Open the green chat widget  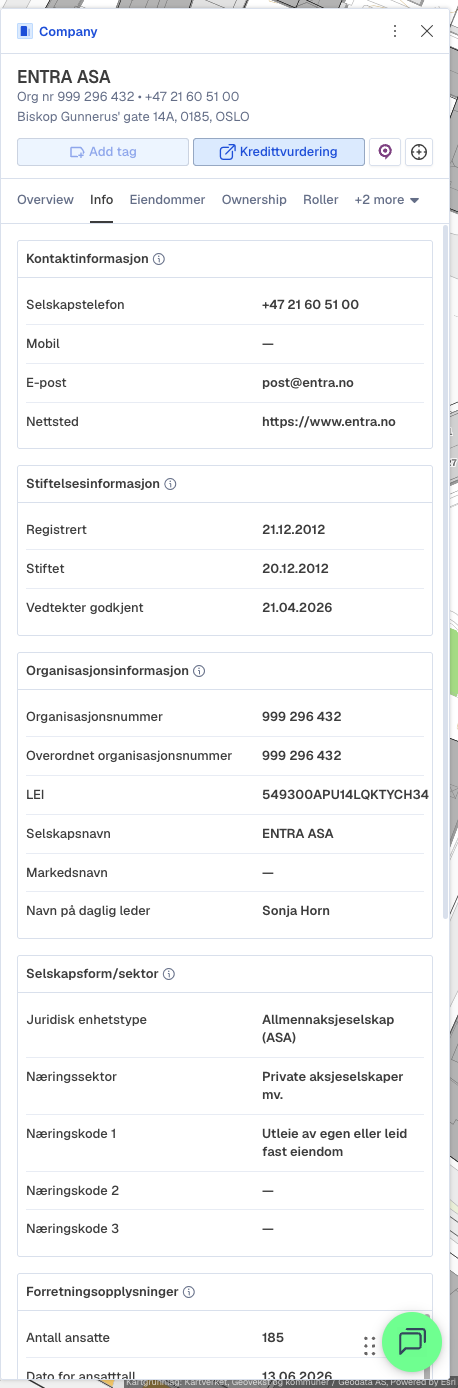(412, 1341)
